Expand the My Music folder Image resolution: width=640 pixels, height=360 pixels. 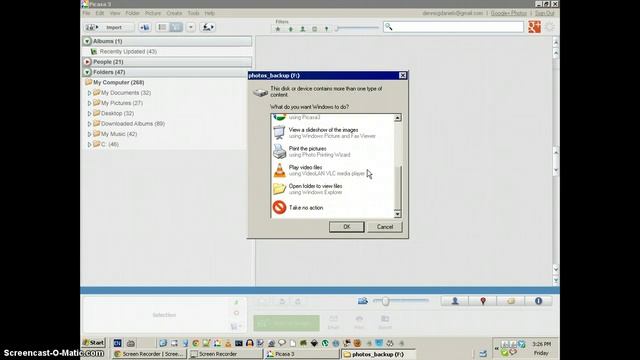click(89, 134)
